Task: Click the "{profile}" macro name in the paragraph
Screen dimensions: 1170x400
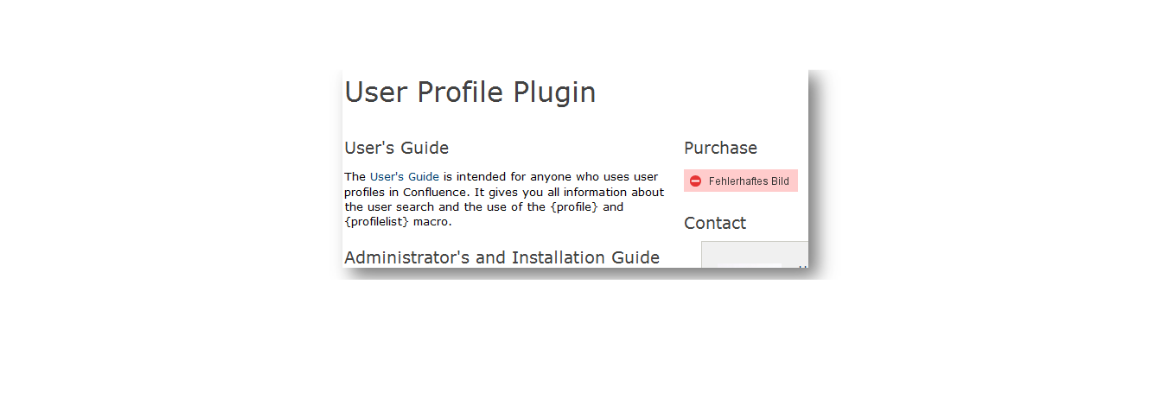Action: (x=573, y=207)
